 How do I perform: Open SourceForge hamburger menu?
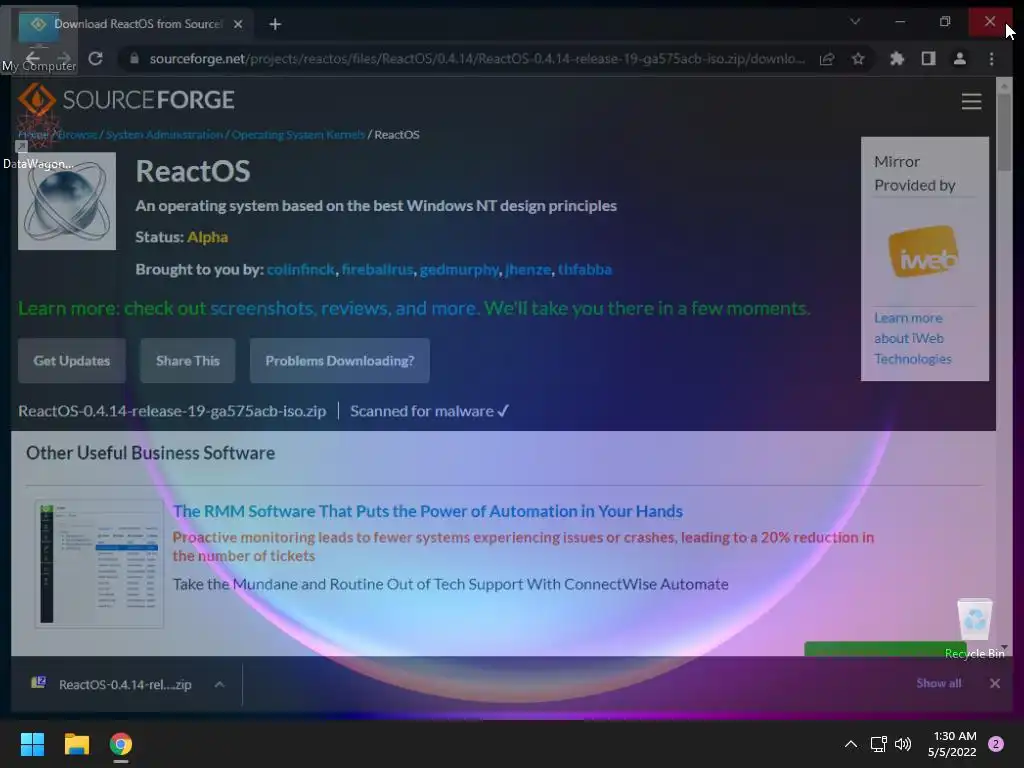[x=971, y=101]
